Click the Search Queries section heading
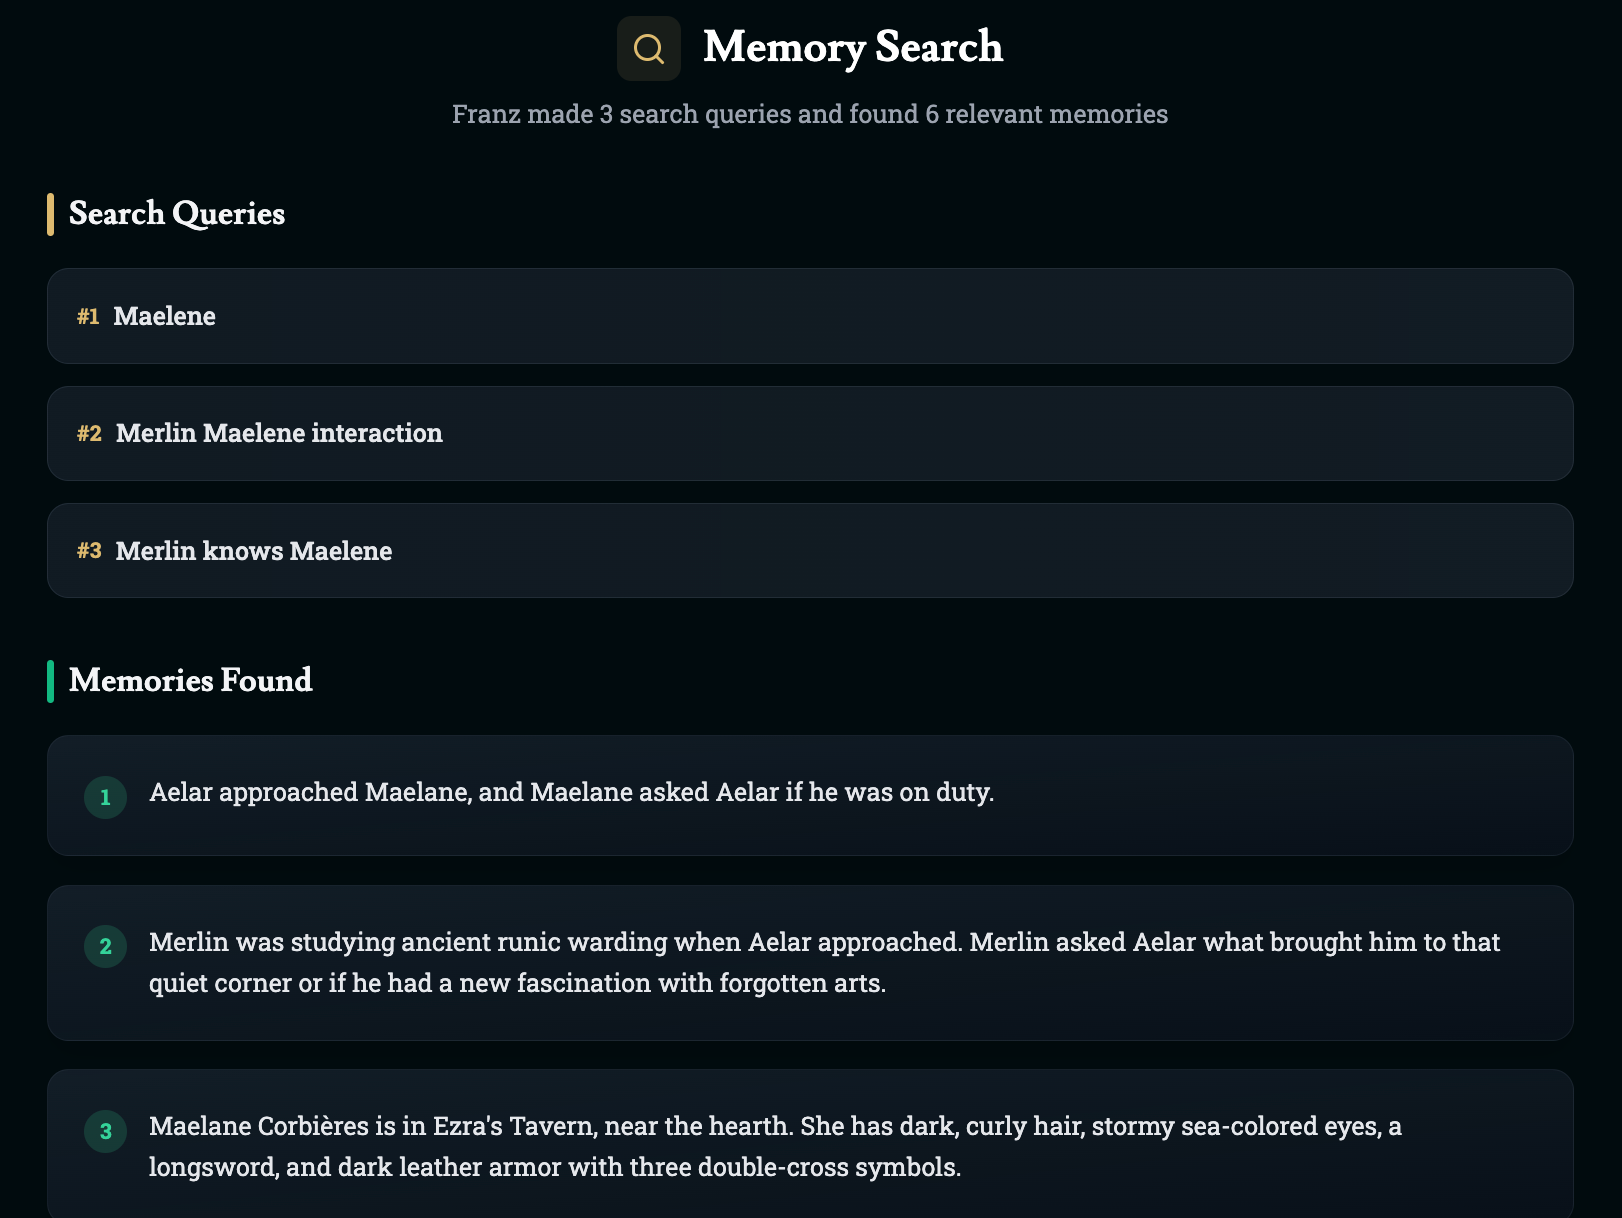The width and height of the screenshot is (1622, 1218). [x=177, y=214]
